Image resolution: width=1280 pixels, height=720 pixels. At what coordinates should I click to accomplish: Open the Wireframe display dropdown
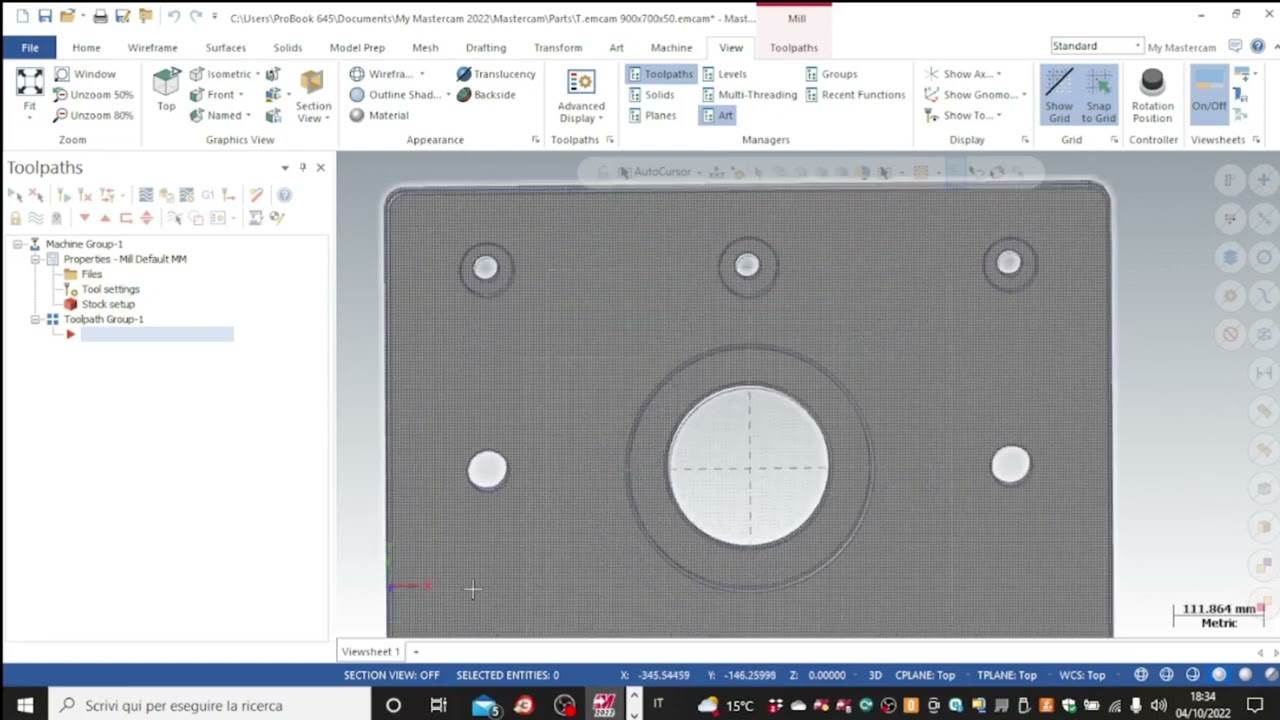(421, 74)
